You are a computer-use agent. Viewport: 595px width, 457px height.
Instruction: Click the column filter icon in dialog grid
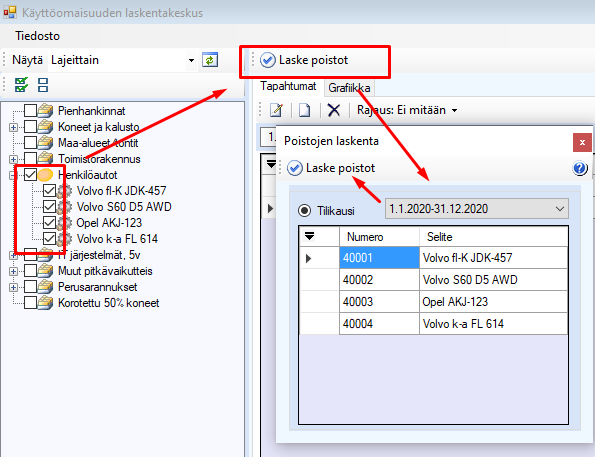pyautogui.click(x=309, y=236)
